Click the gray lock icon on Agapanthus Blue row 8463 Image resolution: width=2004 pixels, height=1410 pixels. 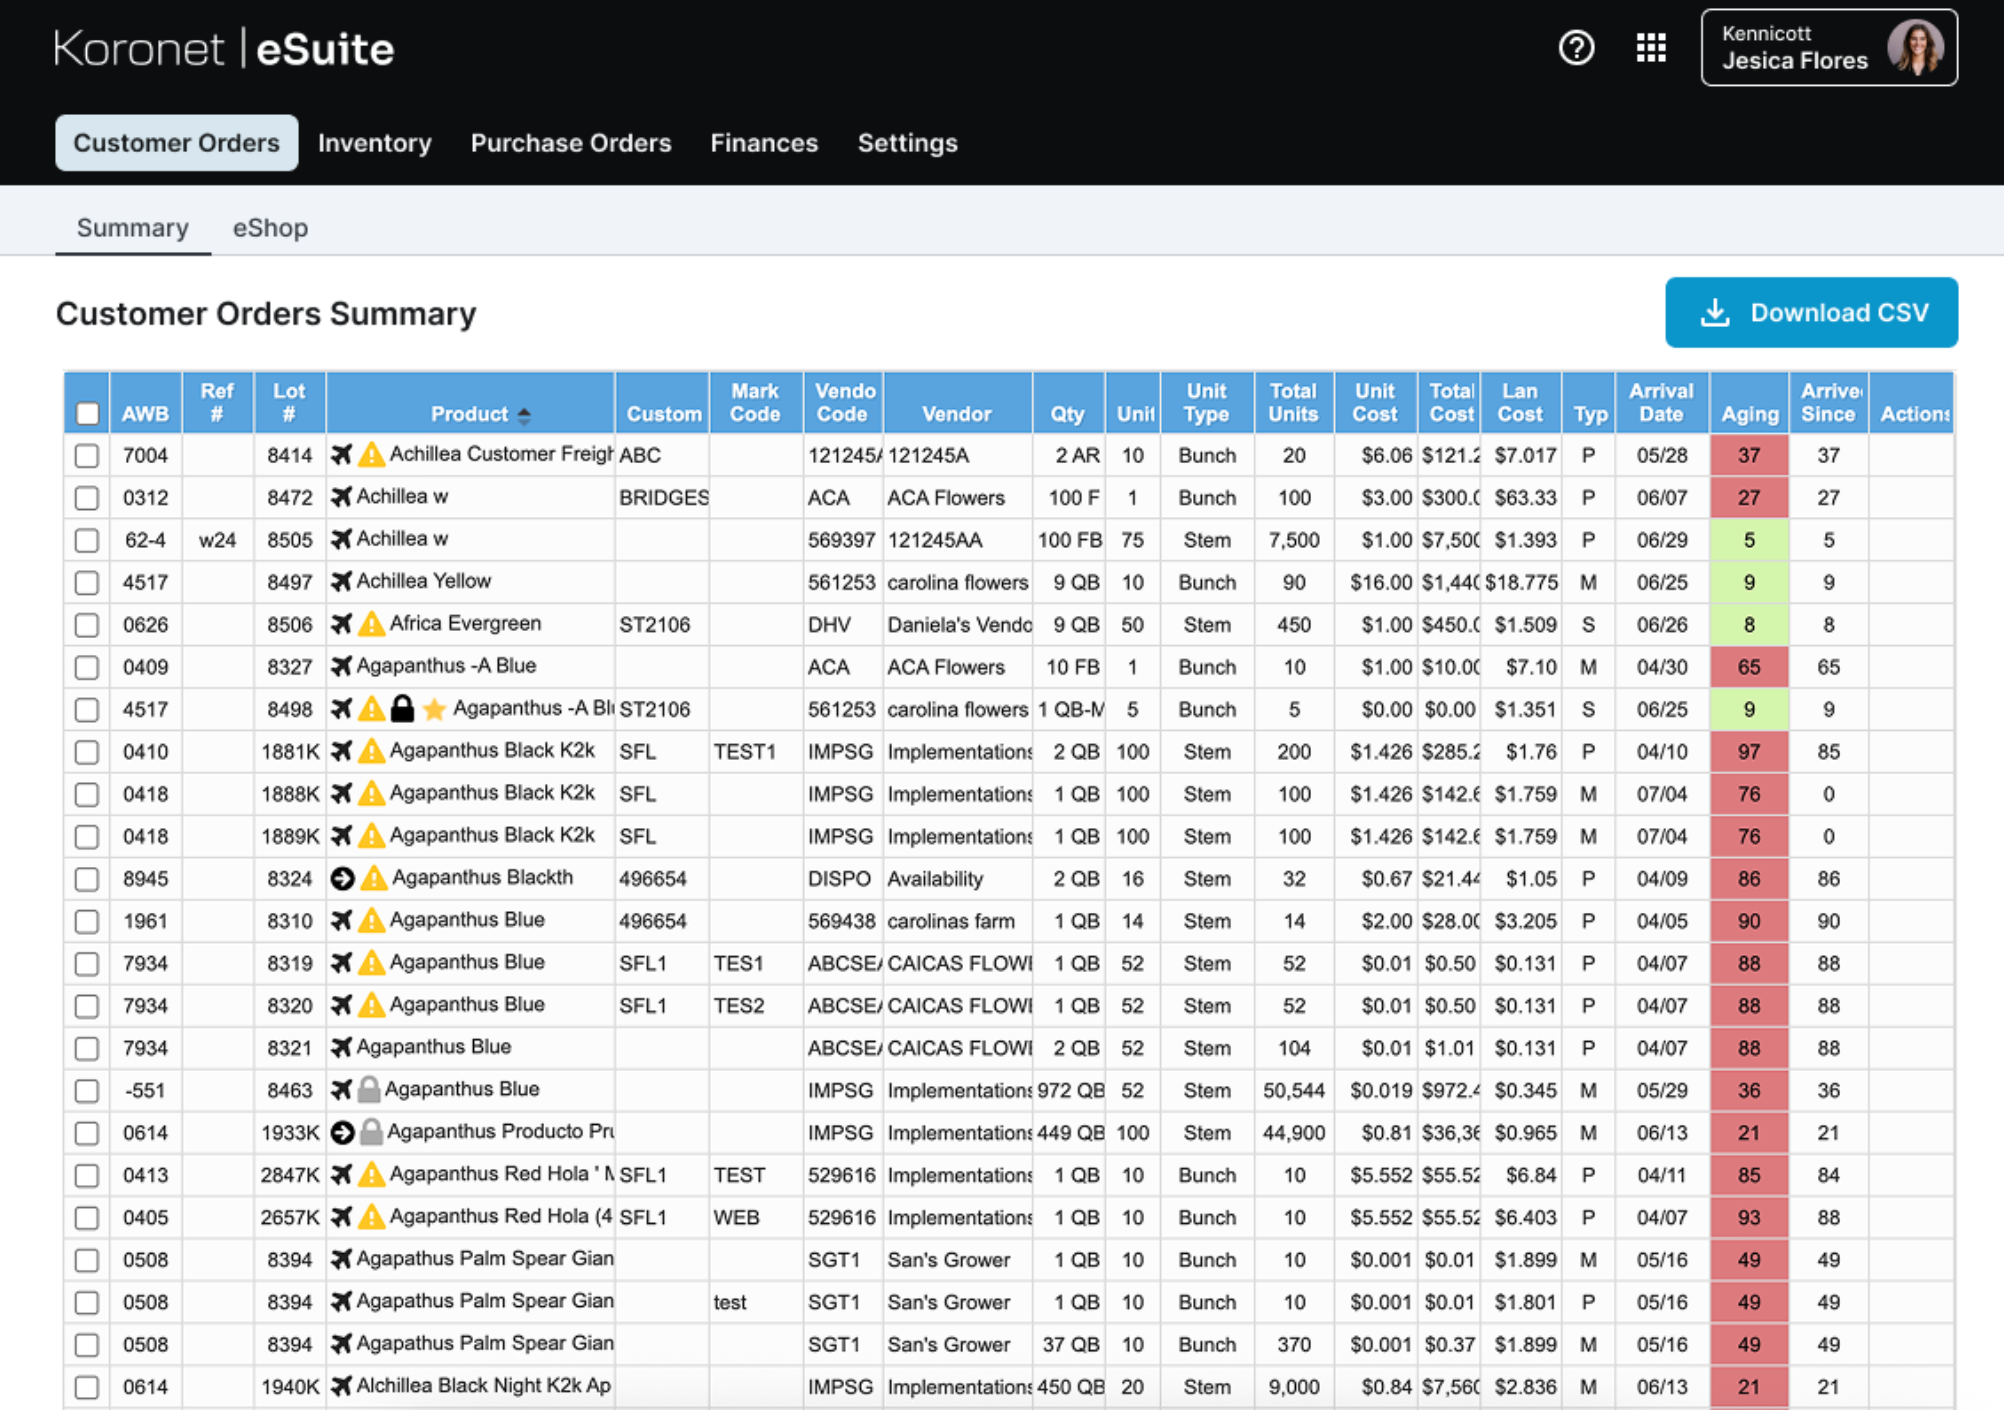click(x=369, y=1088)
